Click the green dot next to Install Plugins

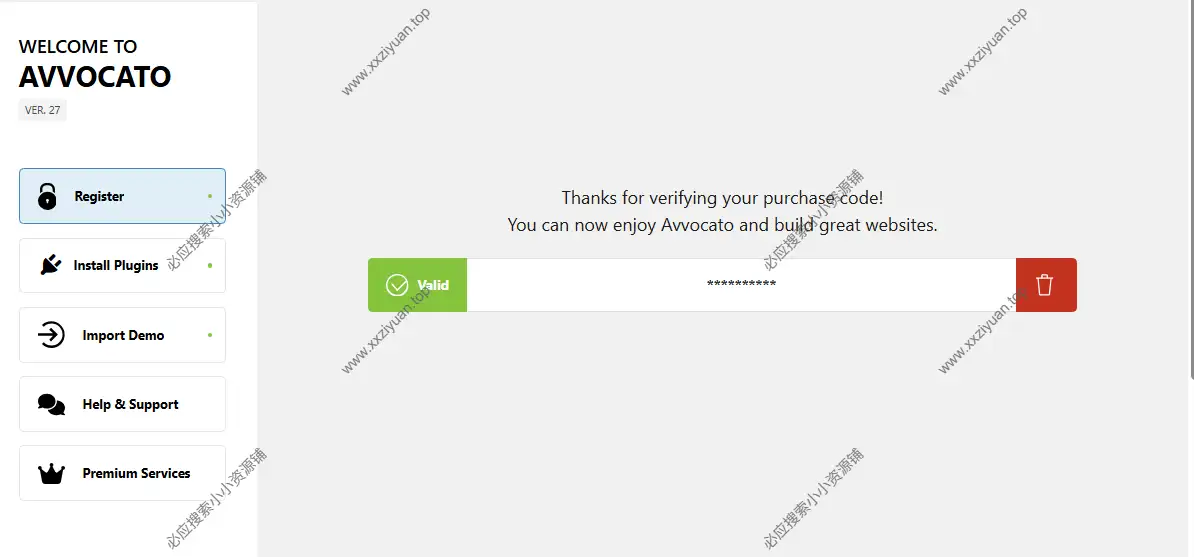point(210,266)
